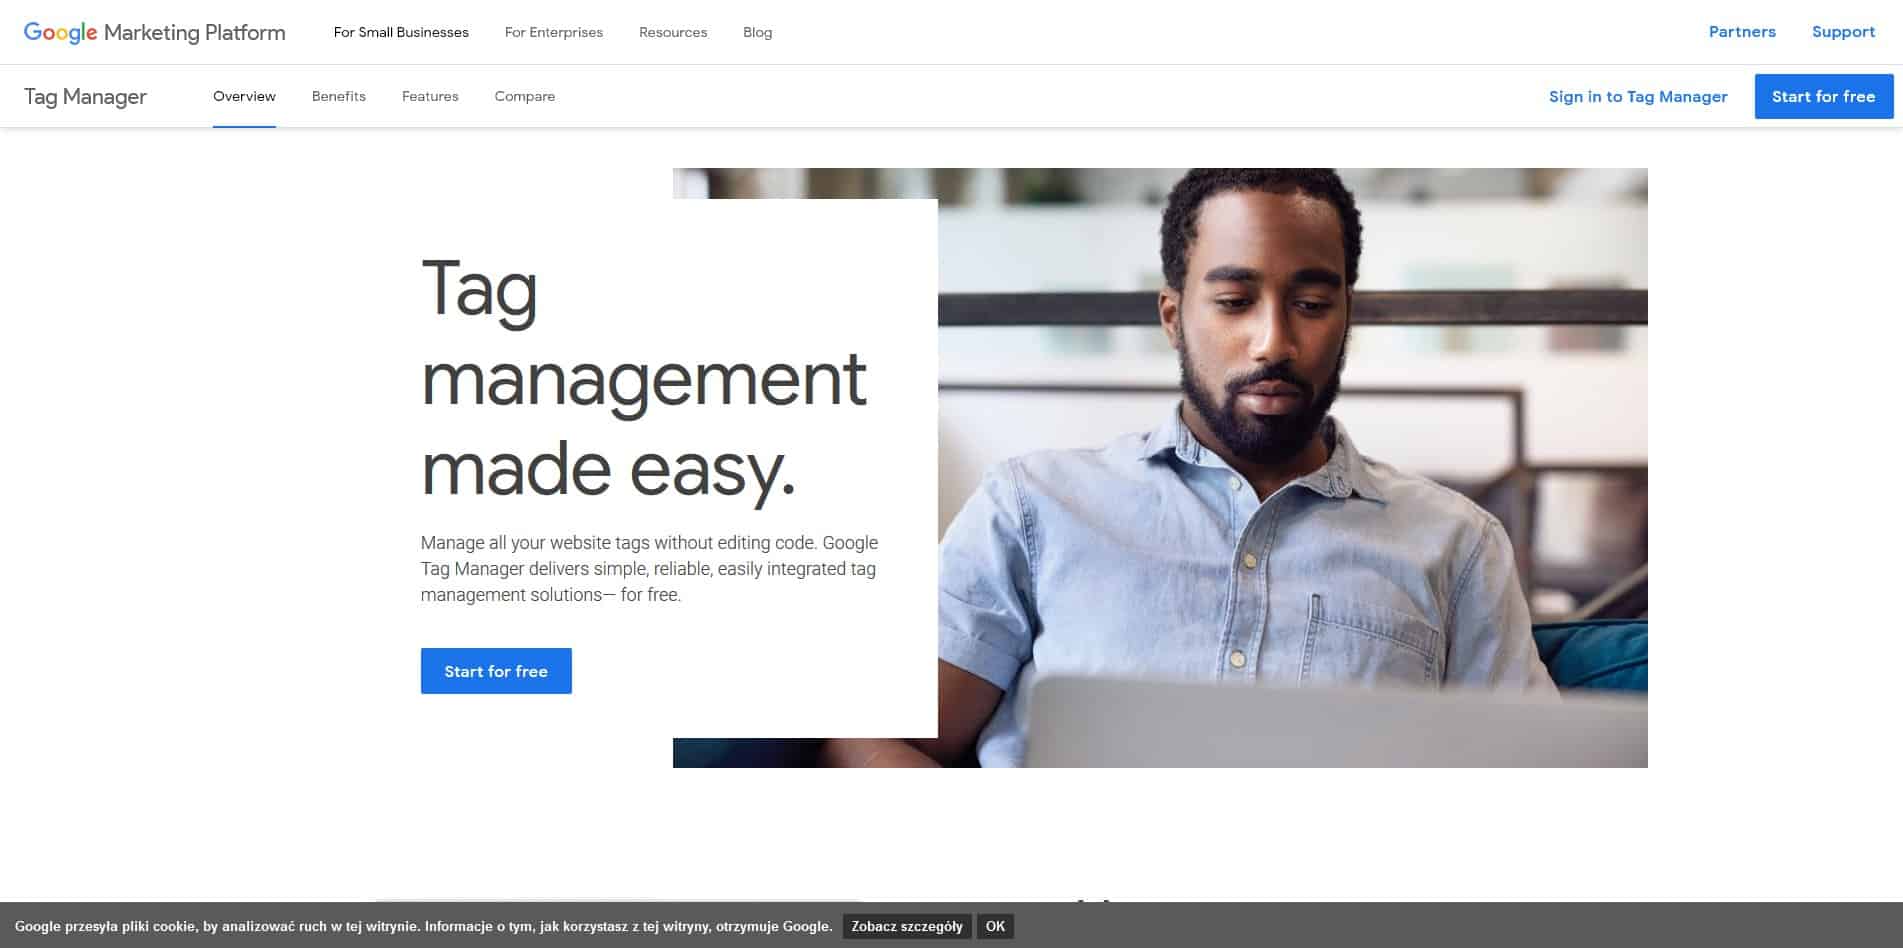Click Sign in to Tag Manager
Image resolution: width=1903 pixels, height=948 pixels.
tap(1637, 96)
